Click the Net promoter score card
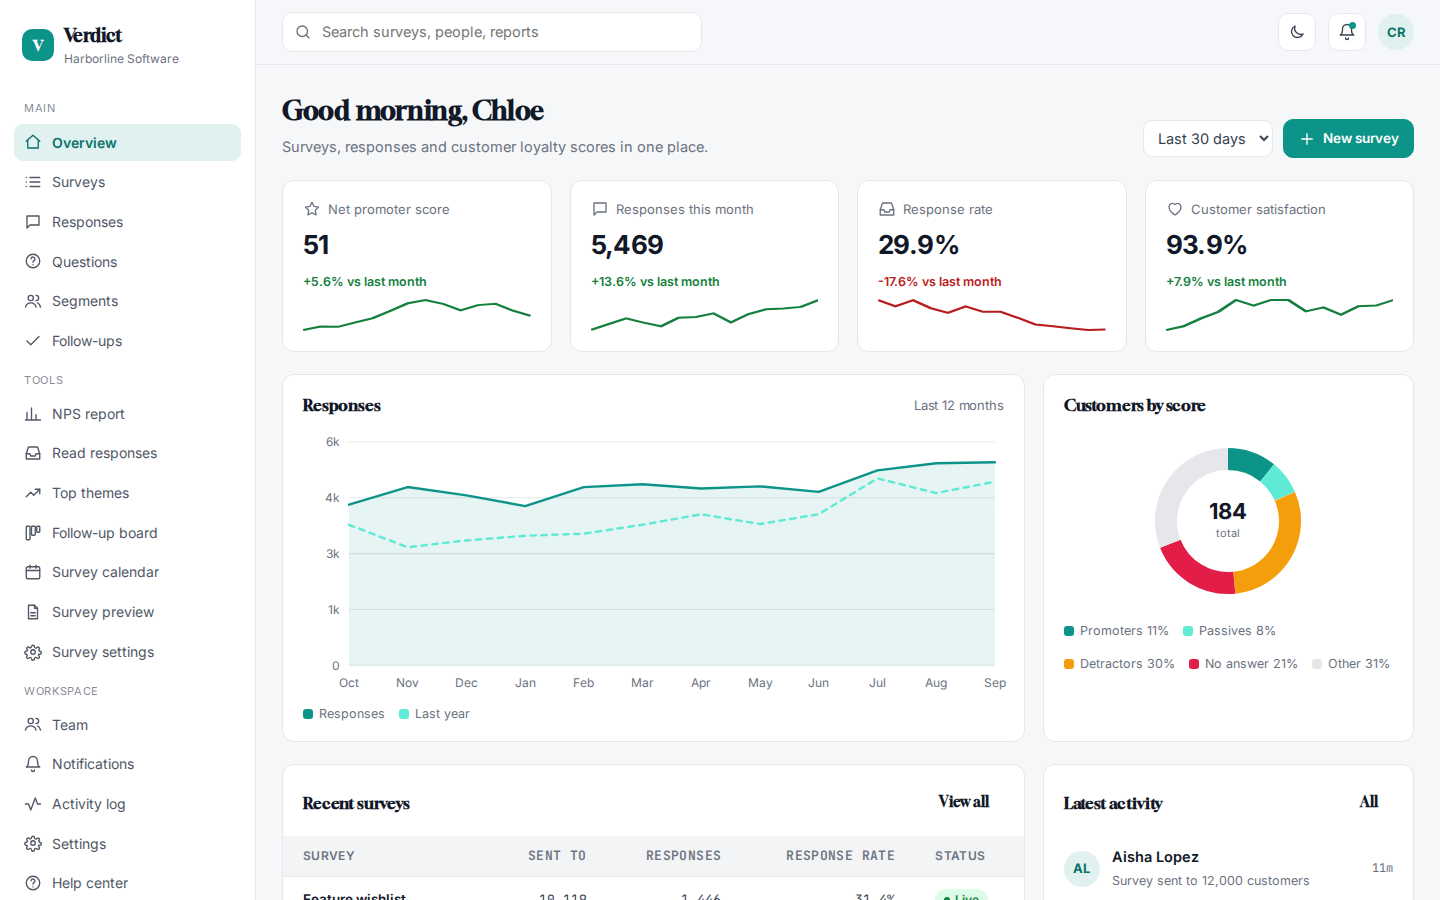This screenshot has width=1440, height=900. coord(417,266)
